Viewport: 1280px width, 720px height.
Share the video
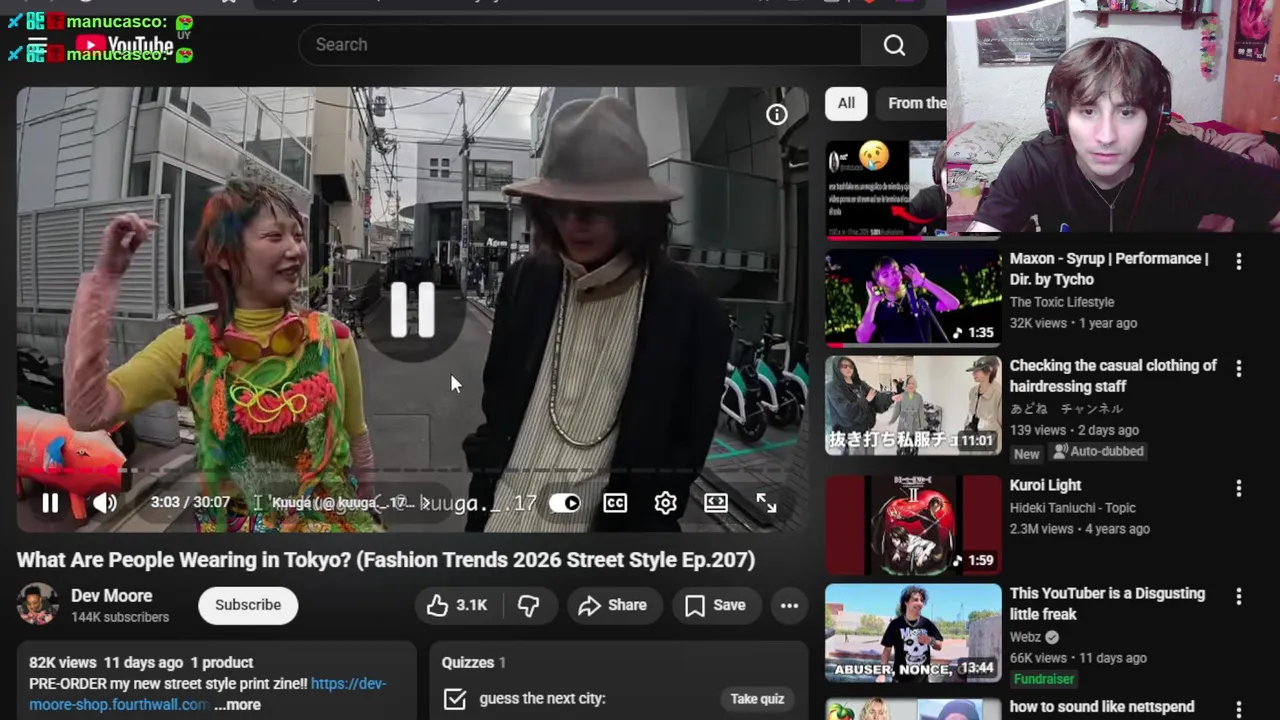point(613,605)
